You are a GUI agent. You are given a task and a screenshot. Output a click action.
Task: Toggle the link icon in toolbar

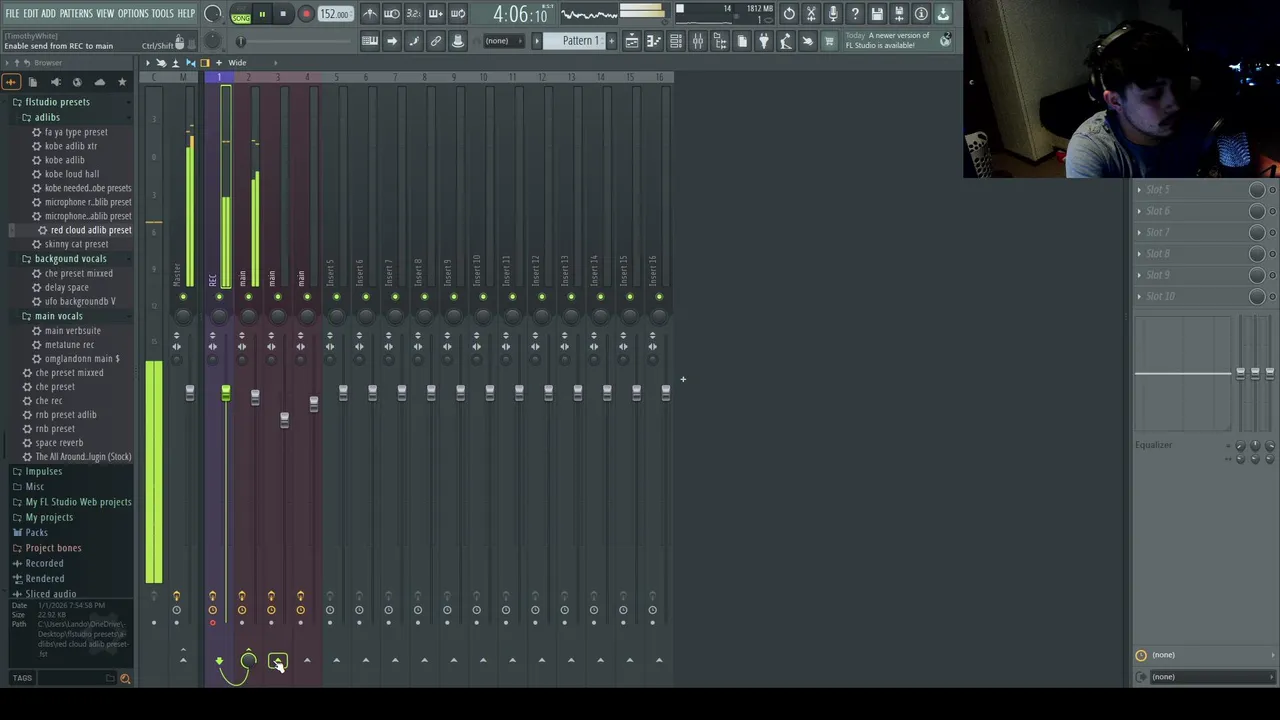[x=436, y=41]
